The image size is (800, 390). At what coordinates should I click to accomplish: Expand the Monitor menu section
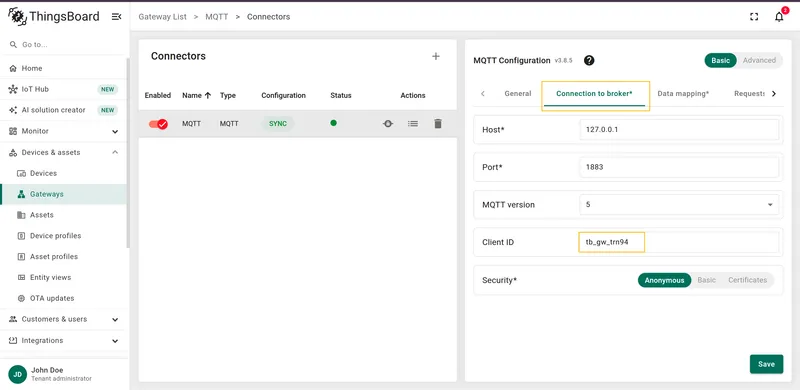click(115, 132)
